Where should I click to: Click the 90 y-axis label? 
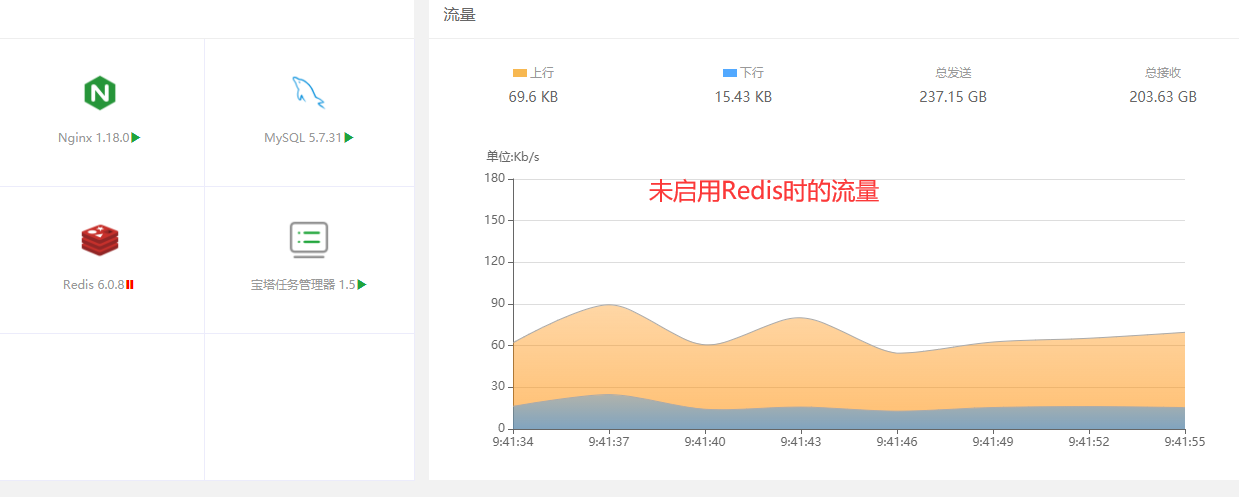(497, 304)
